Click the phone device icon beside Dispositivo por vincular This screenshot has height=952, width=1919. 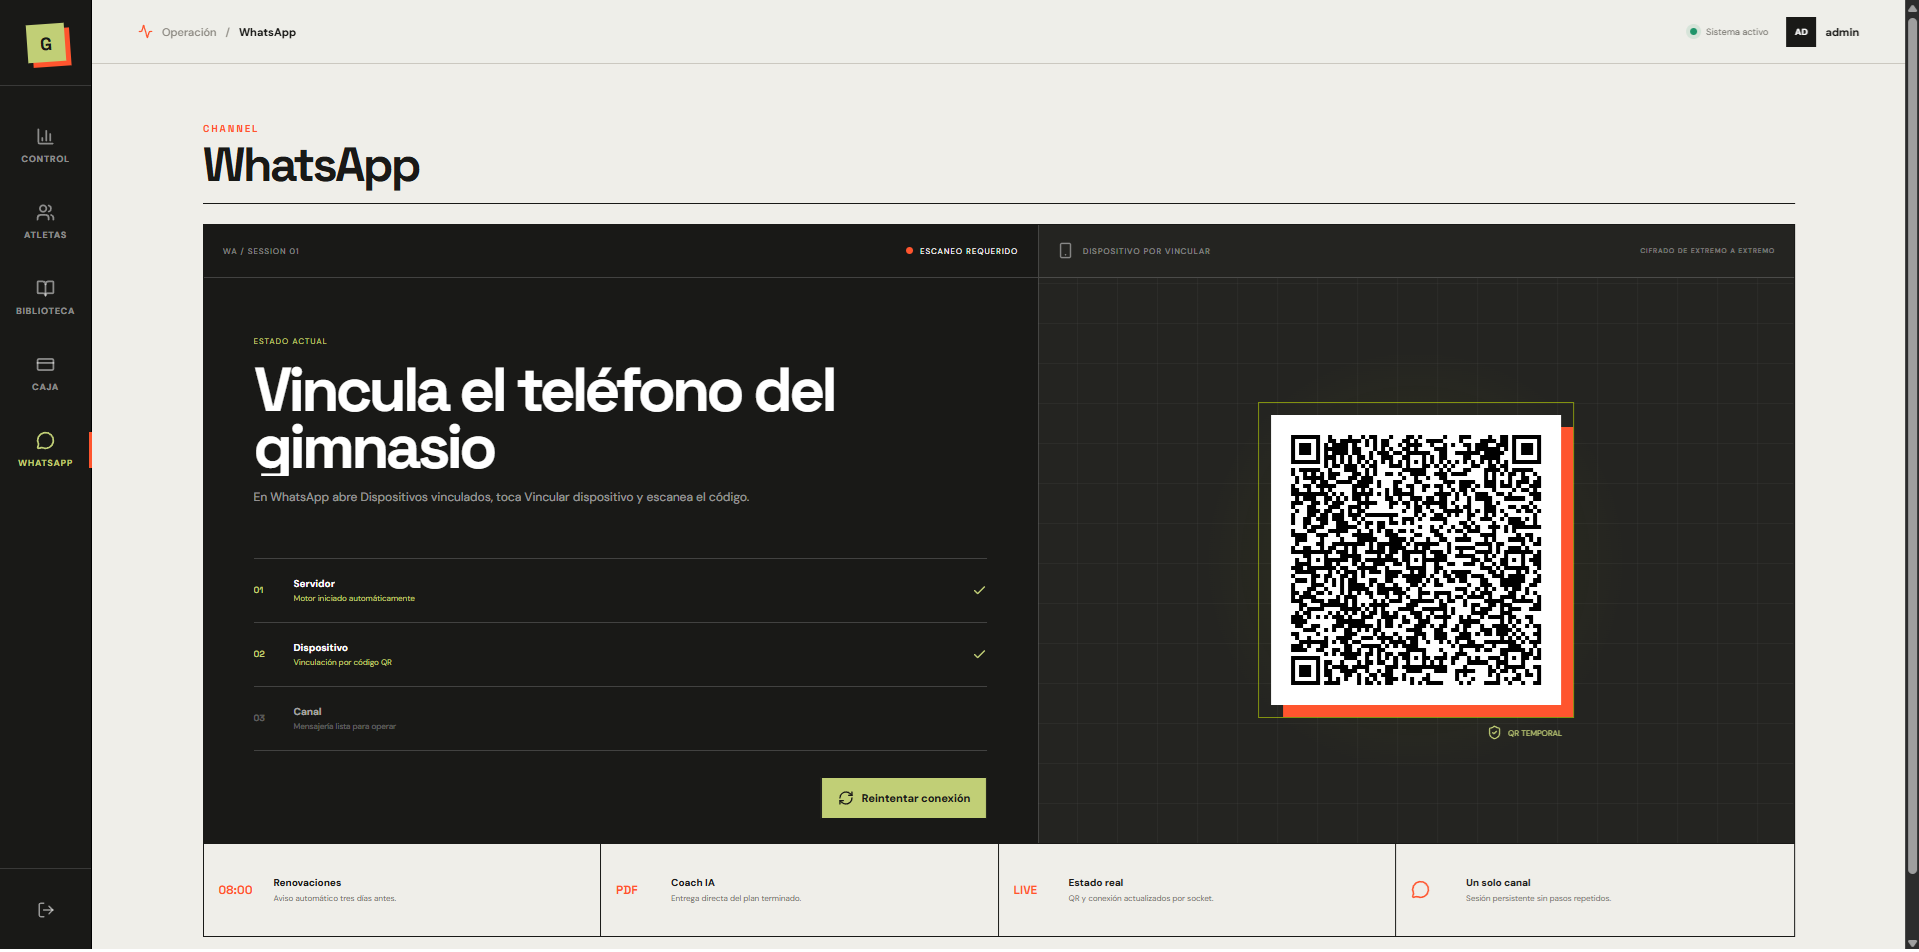(1065, 251)
